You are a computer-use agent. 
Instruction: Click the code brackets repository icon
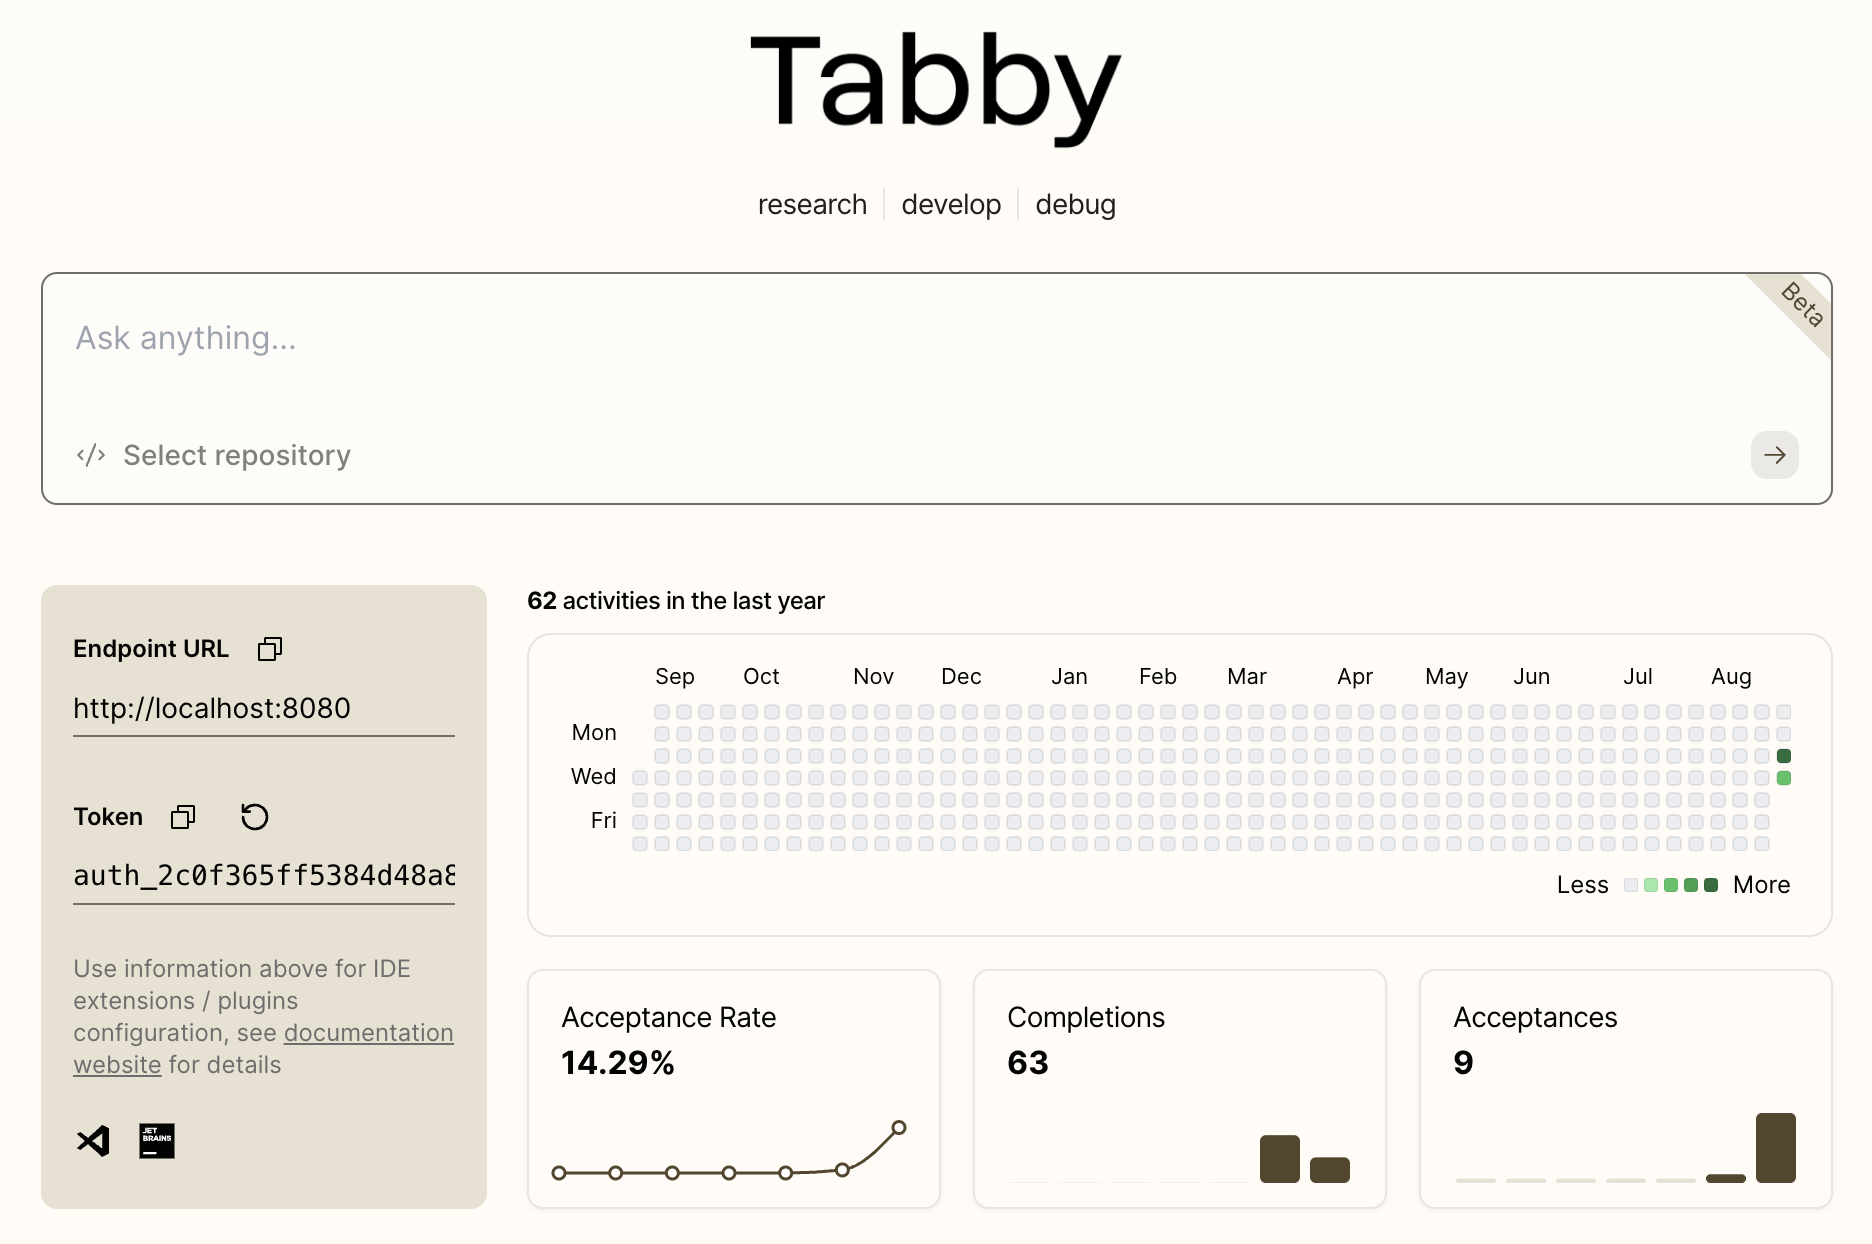click(91, 455)
